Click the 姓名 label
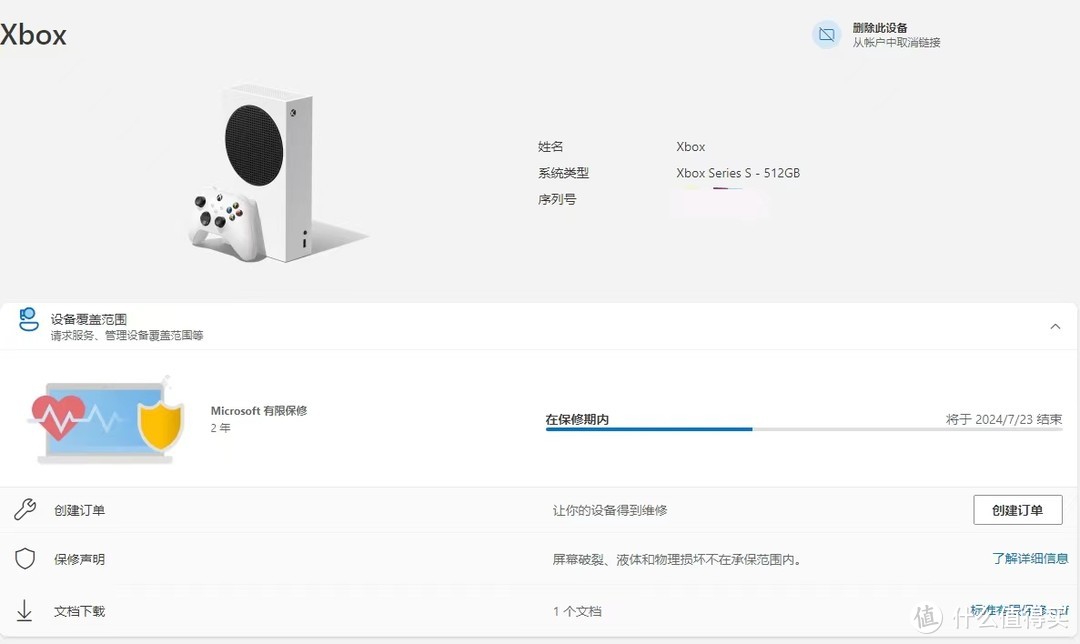1080x644 pixels. (x=550, y=146)
